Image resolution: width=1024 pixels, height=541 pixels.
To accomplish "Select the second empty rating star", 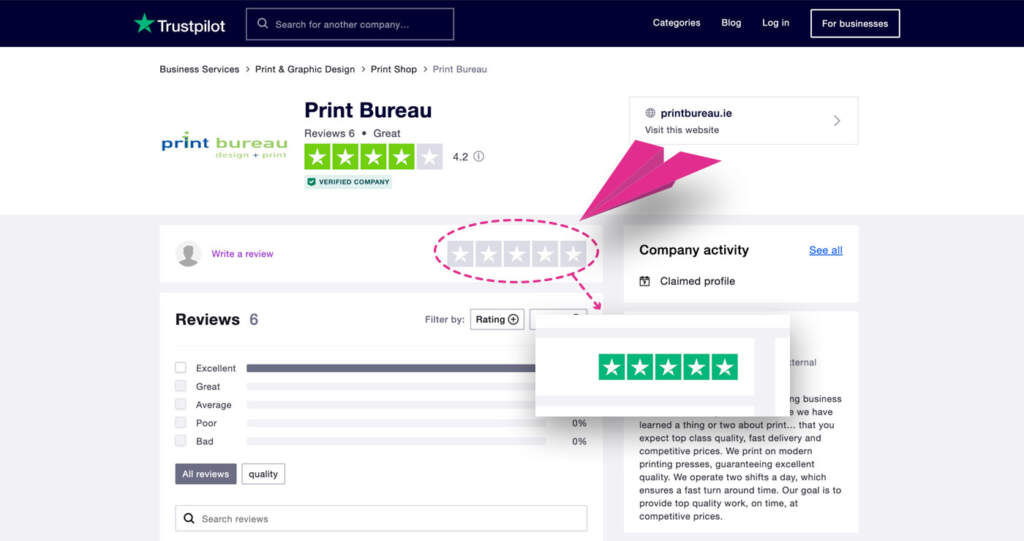I will pos(488,254).
